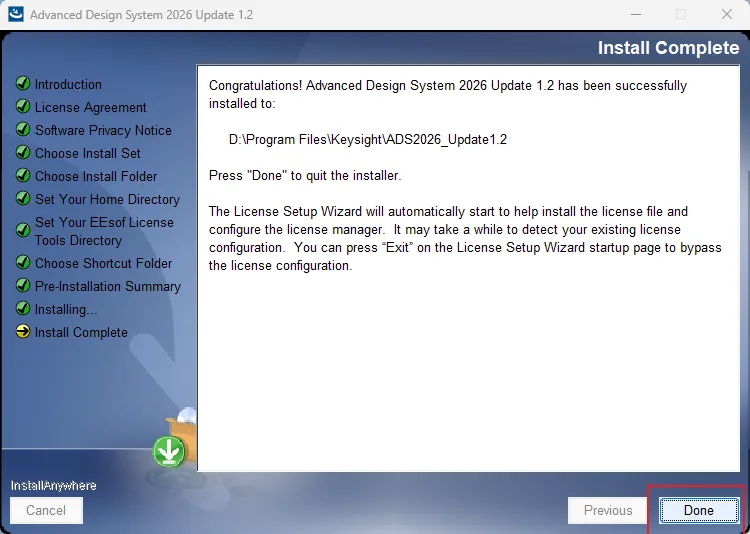
Task: Click the disabled Previous button
Action: point(607,511)
